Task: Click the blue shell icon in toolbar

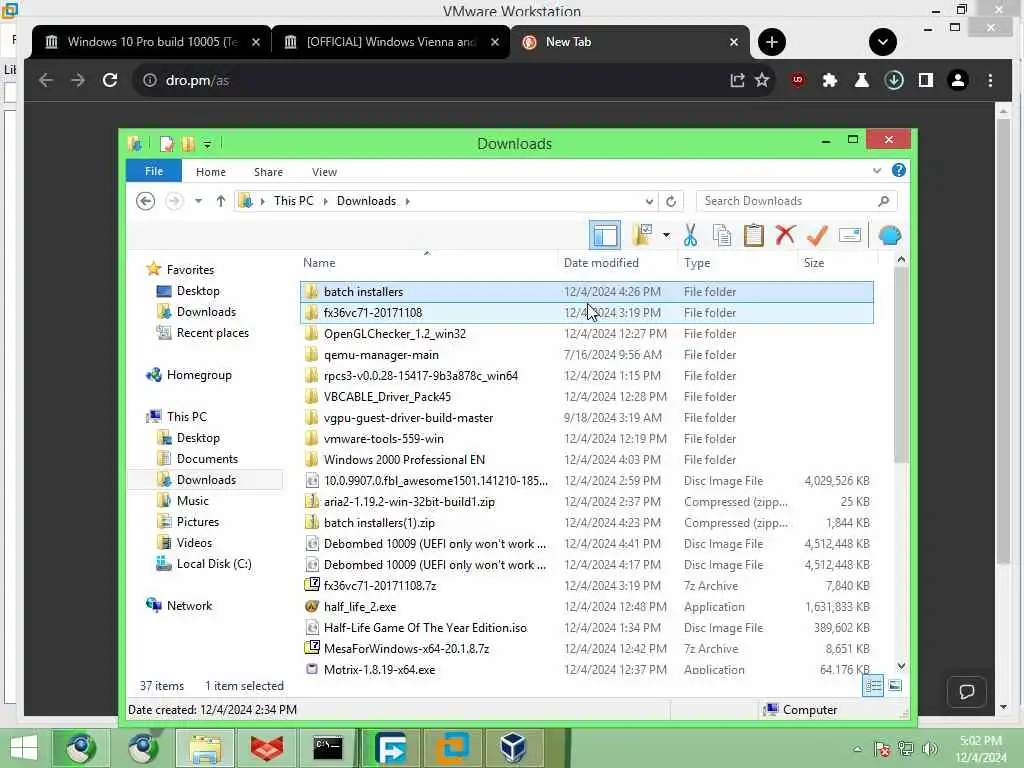Action: point(889,235)
